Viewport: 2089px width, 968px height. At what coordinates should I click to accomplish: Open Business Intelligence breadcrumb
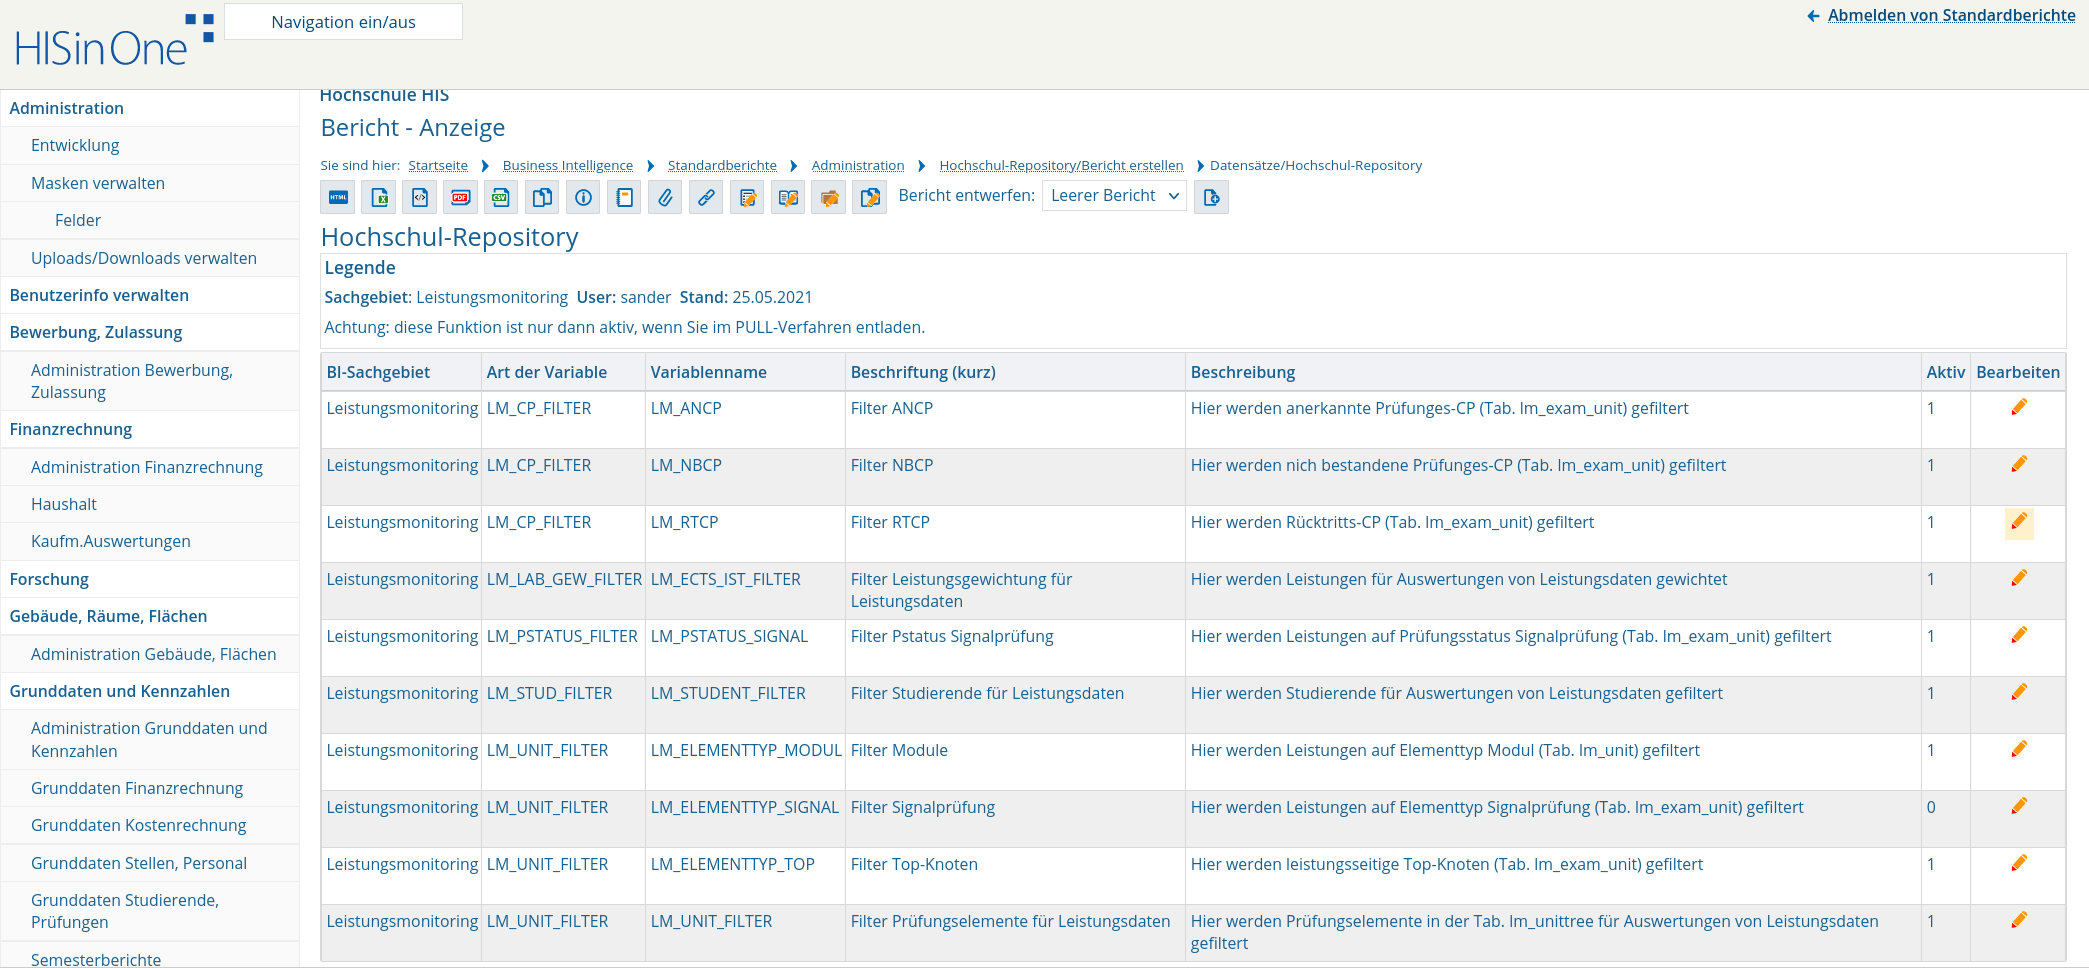pos(568,166)
